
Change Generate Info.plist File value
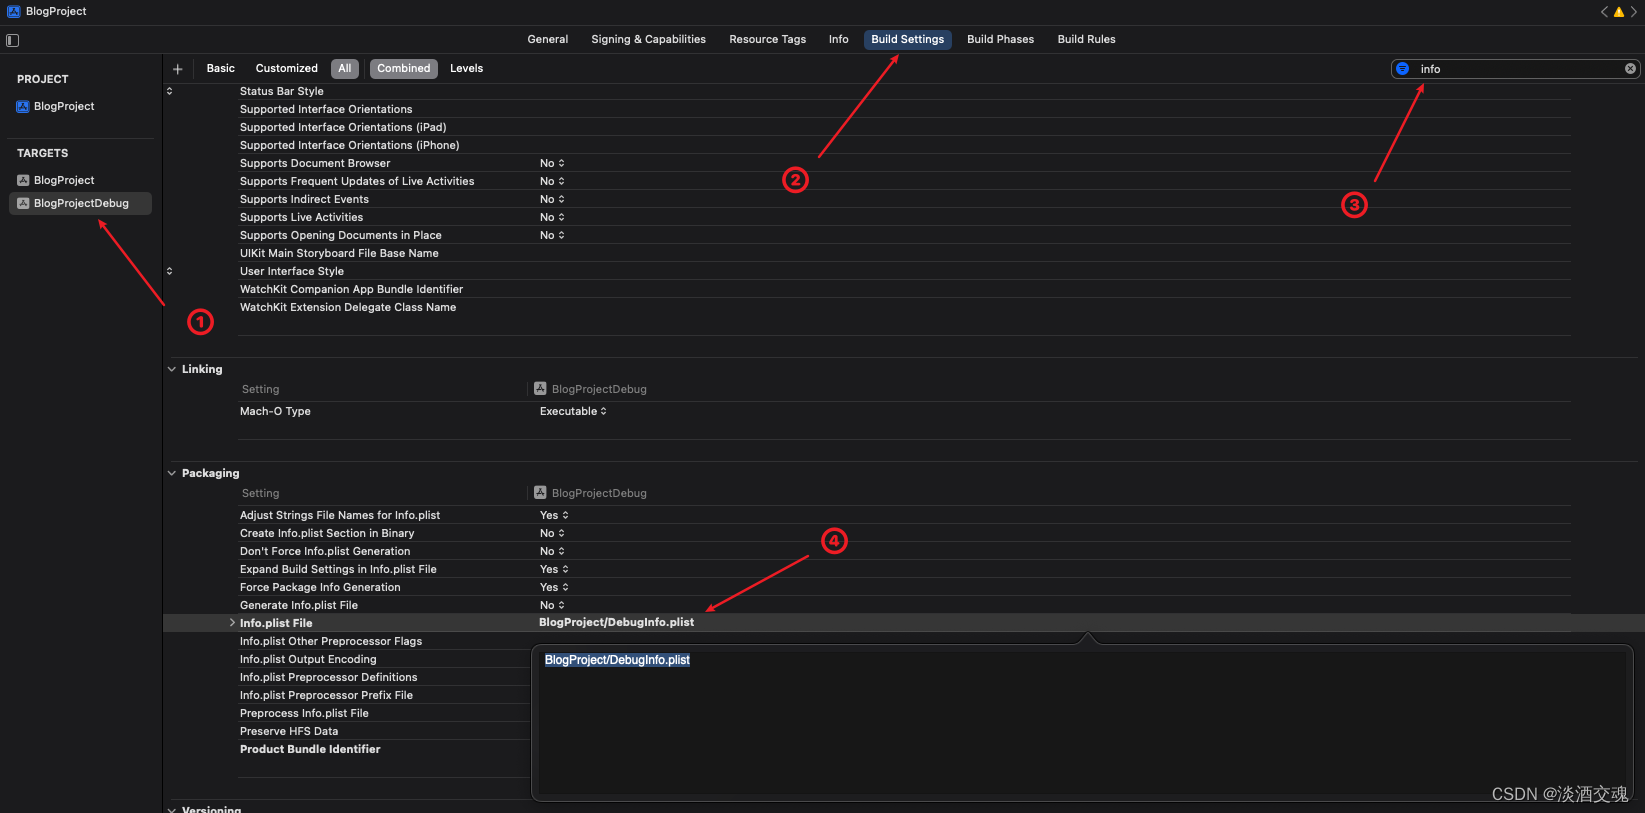click(x=552, y=605)
